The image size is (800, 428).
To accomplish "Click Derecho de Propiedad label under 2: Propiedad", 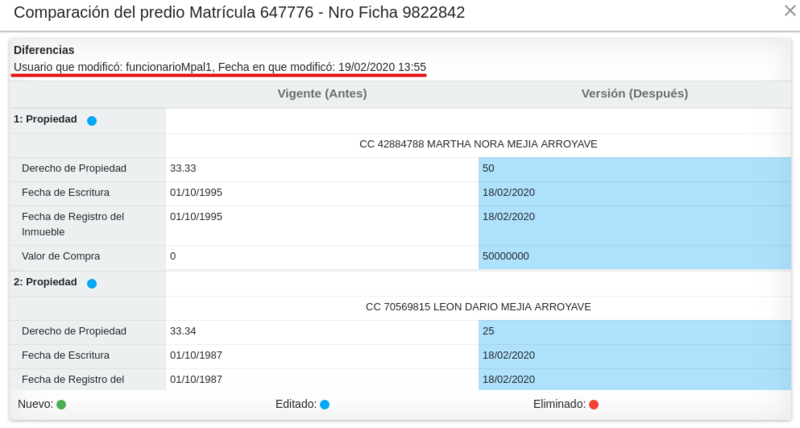I will tap(74, 331).
